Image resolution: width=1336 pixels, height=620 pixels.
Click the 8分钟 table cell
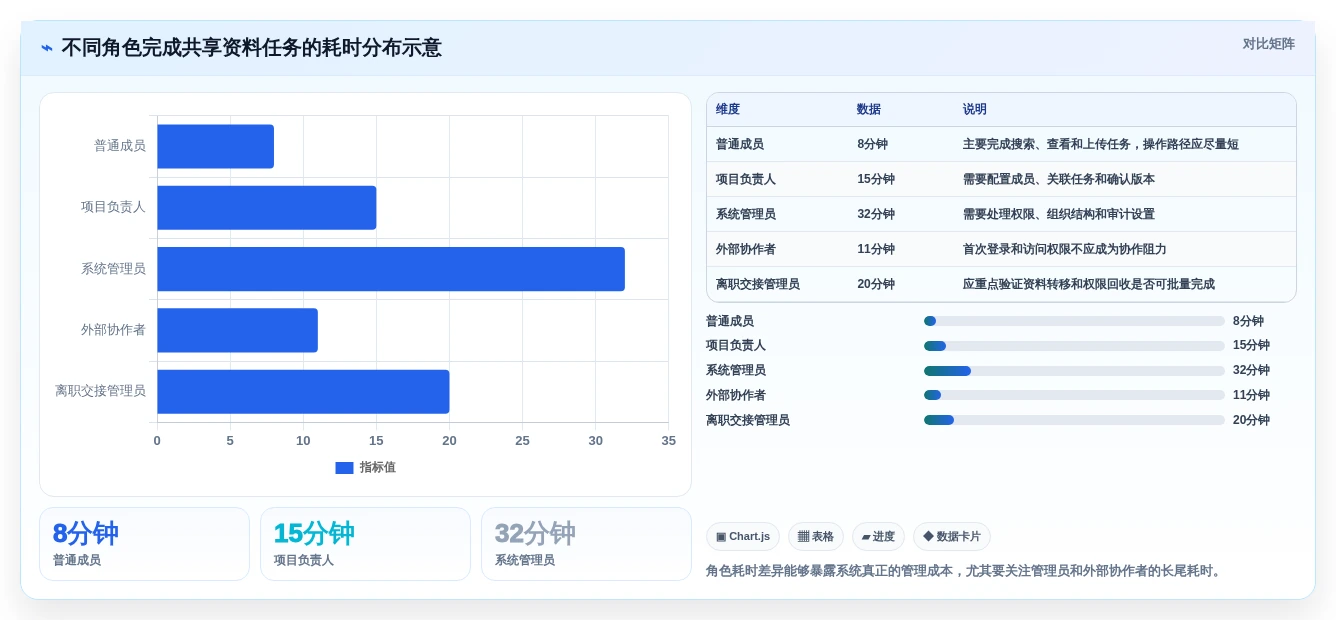coord(872,144)
